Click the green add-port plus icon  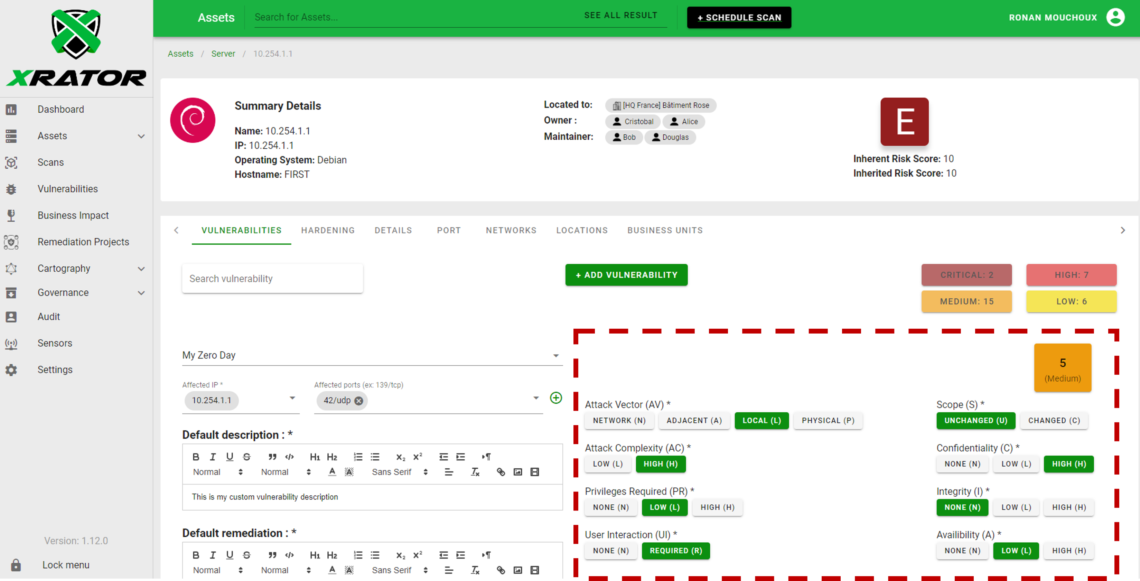pos(556,398)
